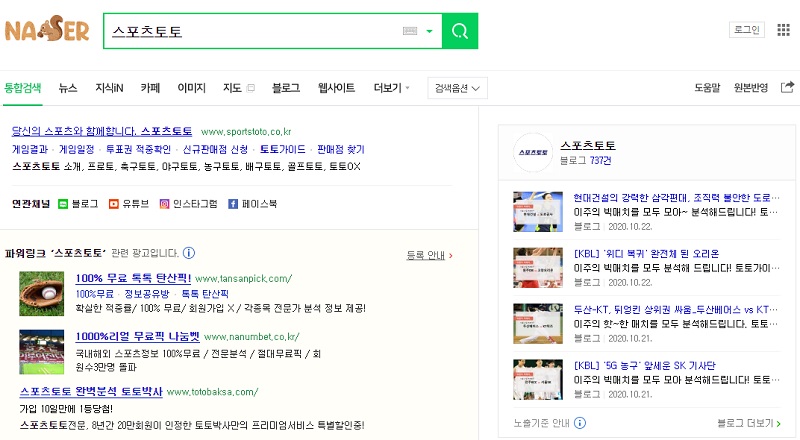The height and width of the screenshot is (440, 800).
Task: Open the on-screen keyboard icon in search box
Action: [x=410, y=31]
